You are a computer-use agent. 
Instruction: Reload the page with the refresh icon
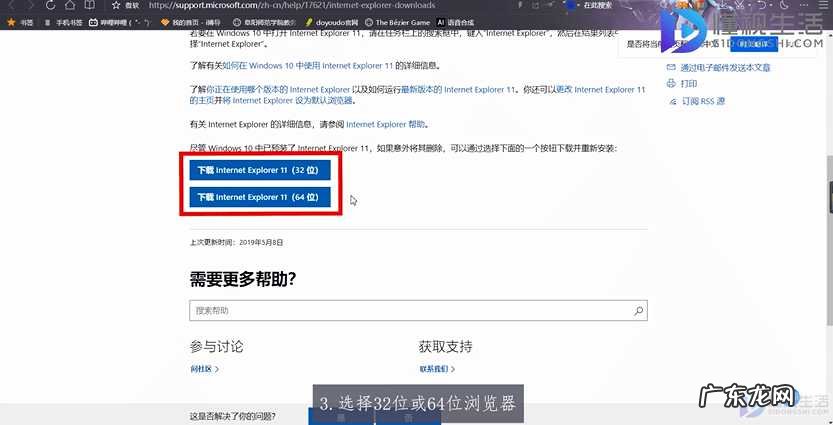pyautogui.click(x=50, y=5)
